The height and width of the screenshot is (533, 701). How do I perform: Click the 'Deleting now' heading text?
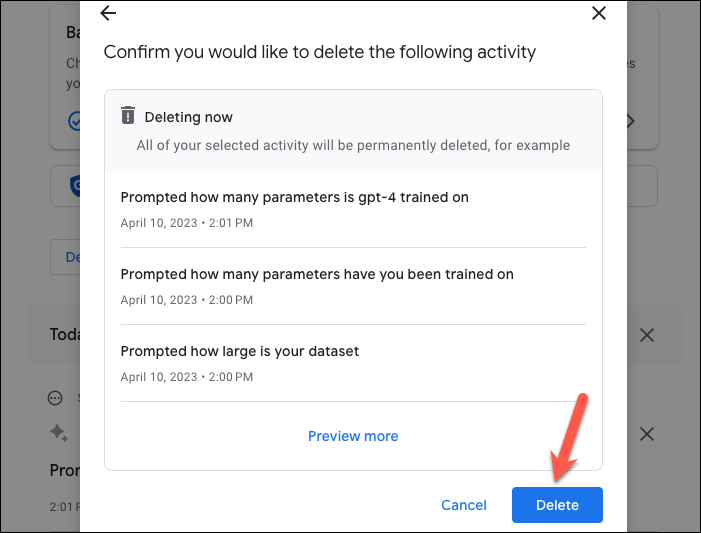(x=188, y=117)
